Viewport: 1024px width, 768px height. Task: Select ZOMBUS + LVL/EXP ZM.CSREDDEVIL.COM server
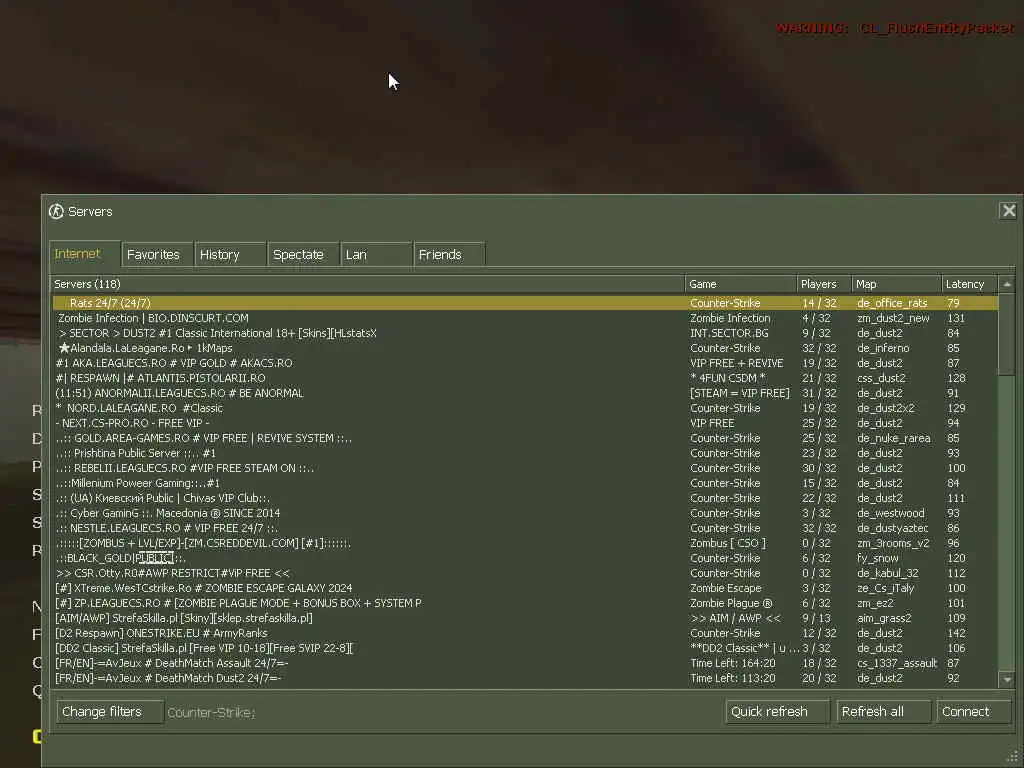pyautogui.click(x=525, y=543)
